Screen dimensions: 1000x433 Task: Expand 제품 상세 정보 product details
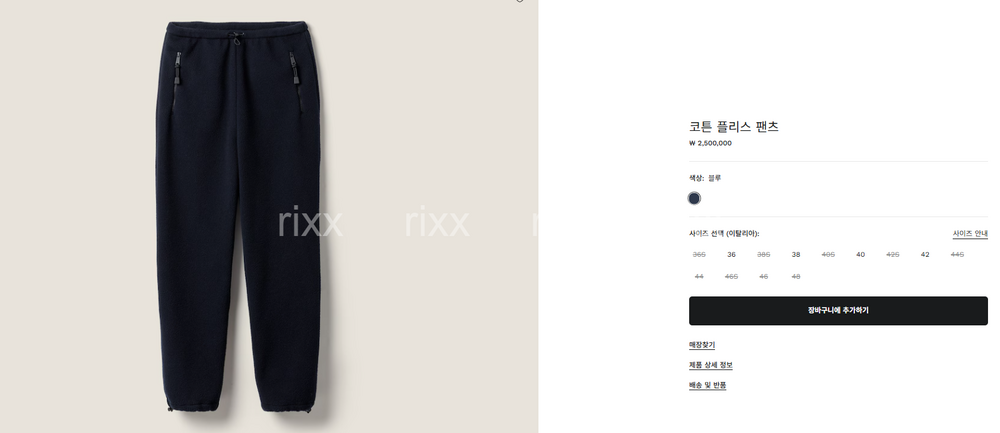click(710, 365)
